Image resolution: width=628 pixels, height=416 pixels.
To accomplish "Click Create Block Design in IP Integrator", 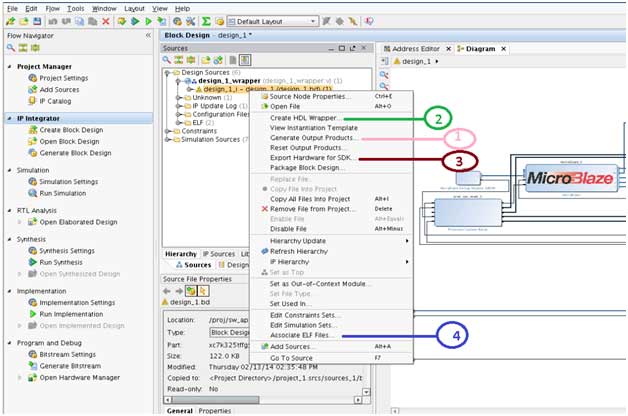I will (x=71, y=130).
